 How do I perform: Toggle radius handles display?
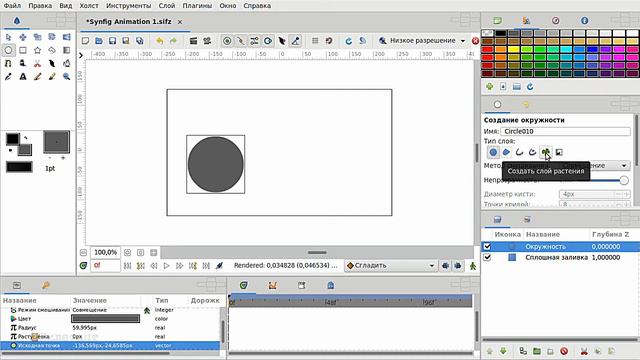268,41
